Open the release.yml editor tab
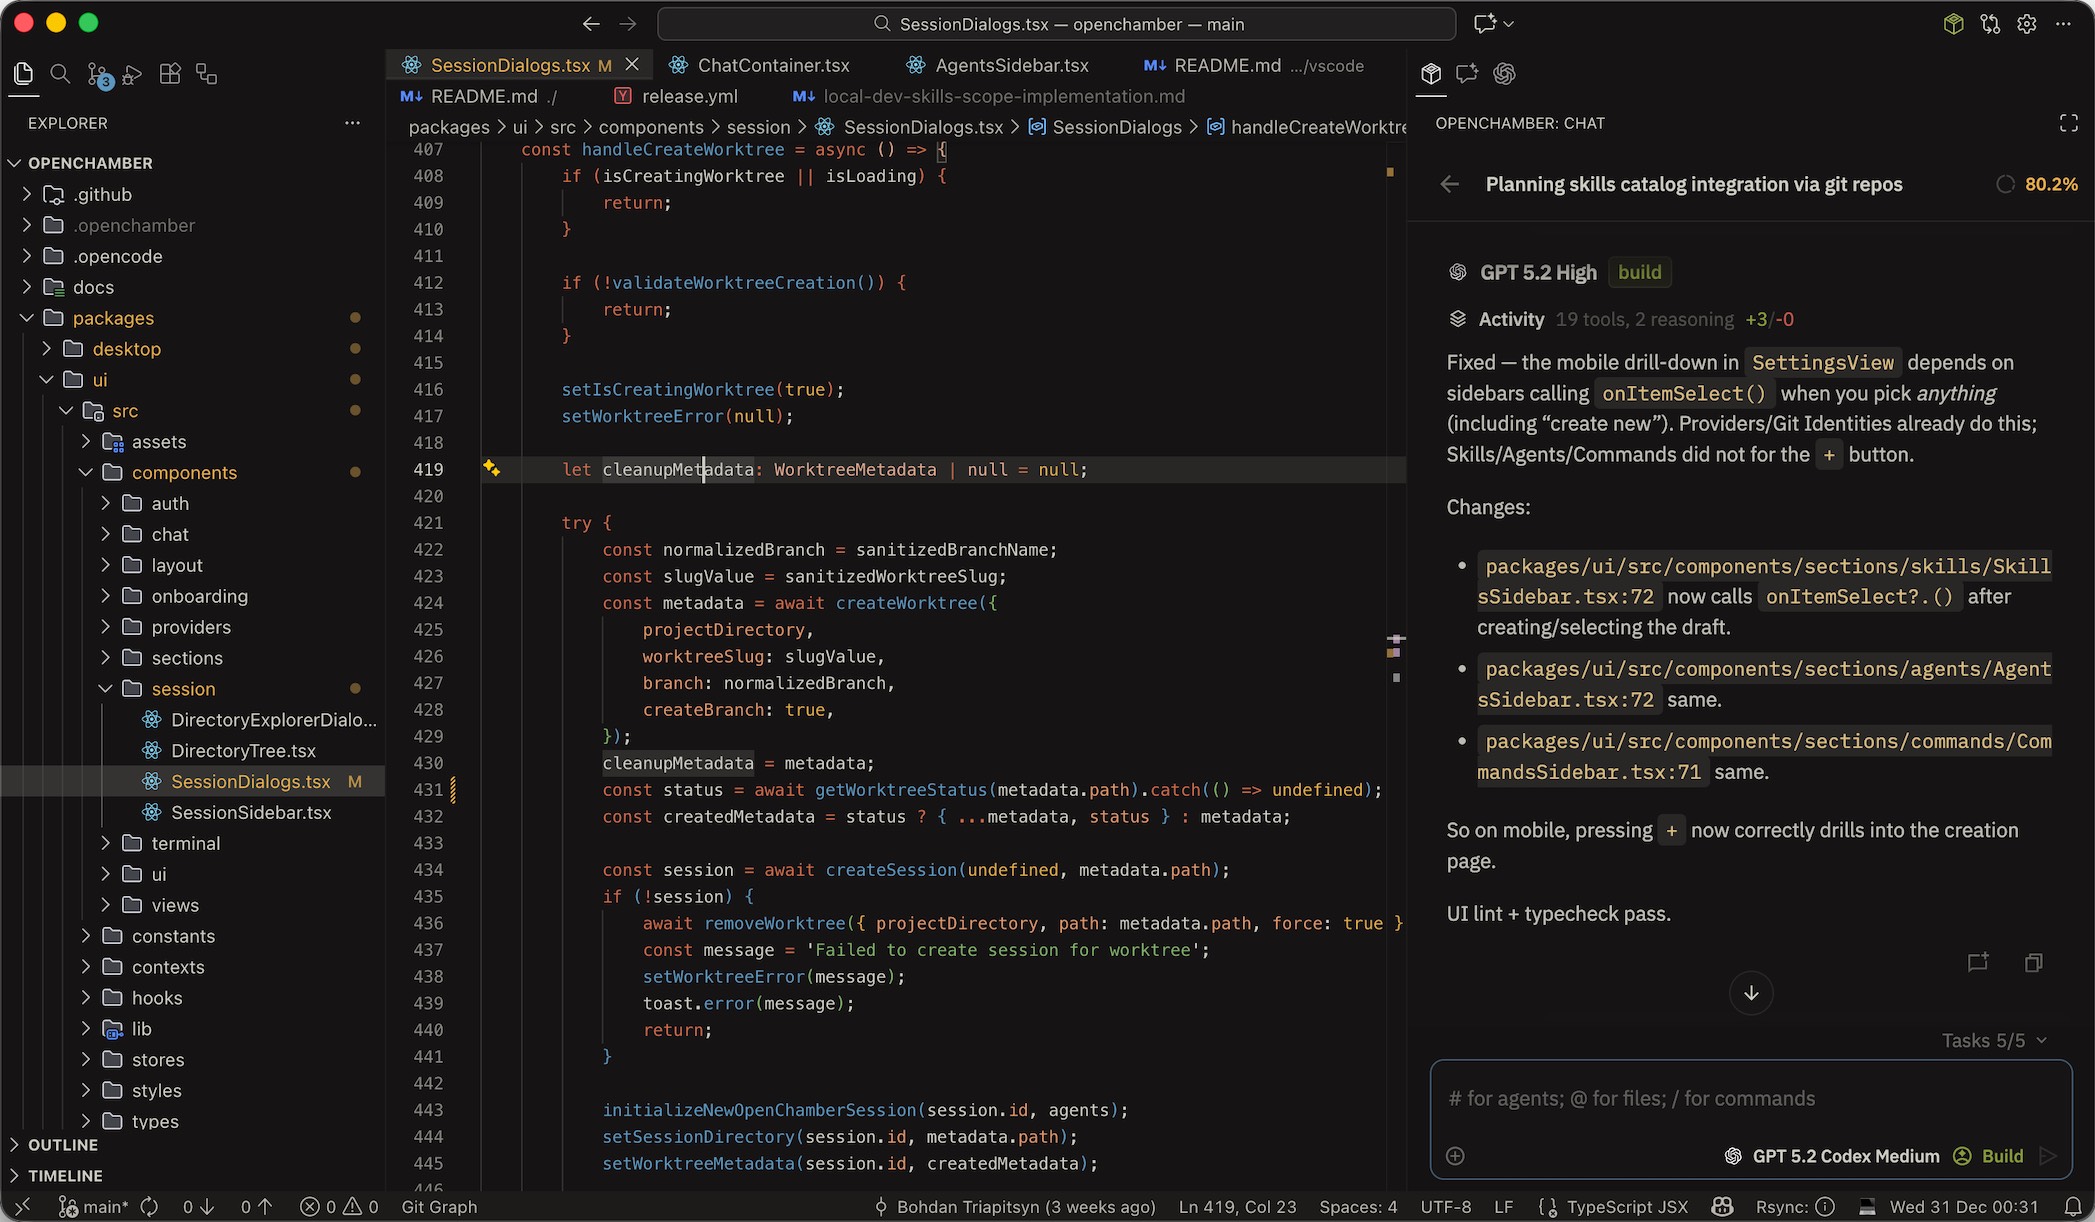 click(x=689, y=96)
